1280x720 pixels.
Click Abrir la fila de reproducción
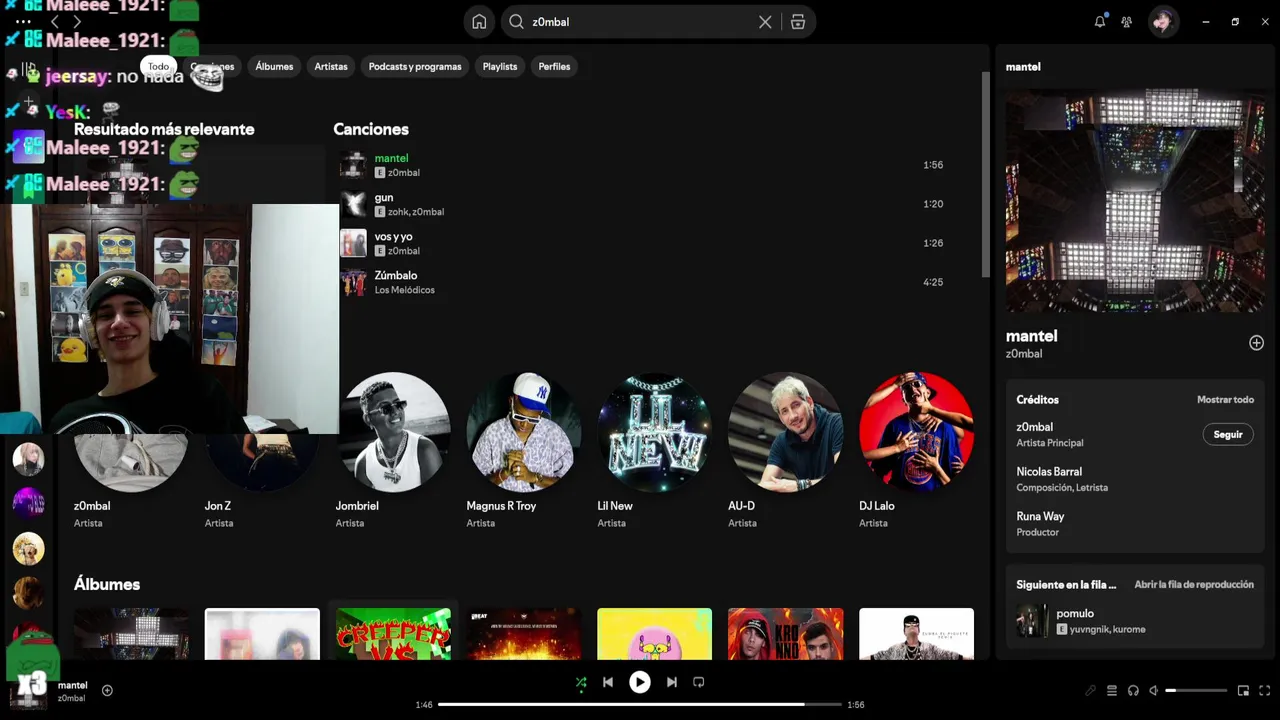(x=1194, y=585)
